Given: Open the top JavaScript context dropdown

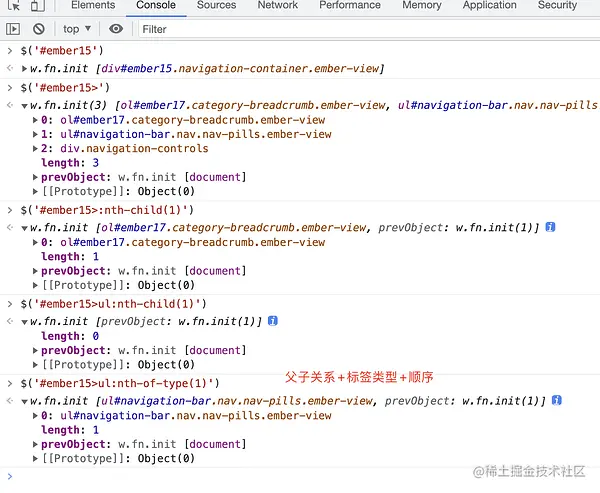Looking at the screenshot, I should [x=77, y=29].
